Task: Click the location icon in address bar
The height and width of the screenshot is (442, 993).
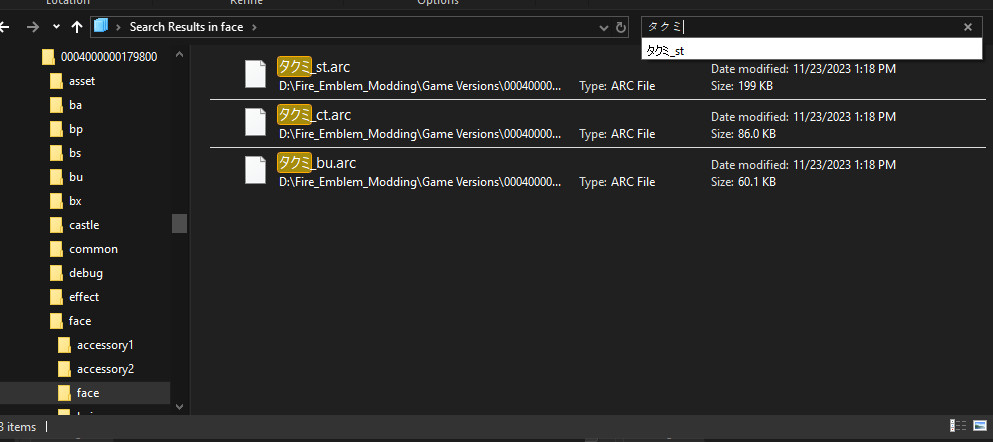Action: [x=101, y=27]
